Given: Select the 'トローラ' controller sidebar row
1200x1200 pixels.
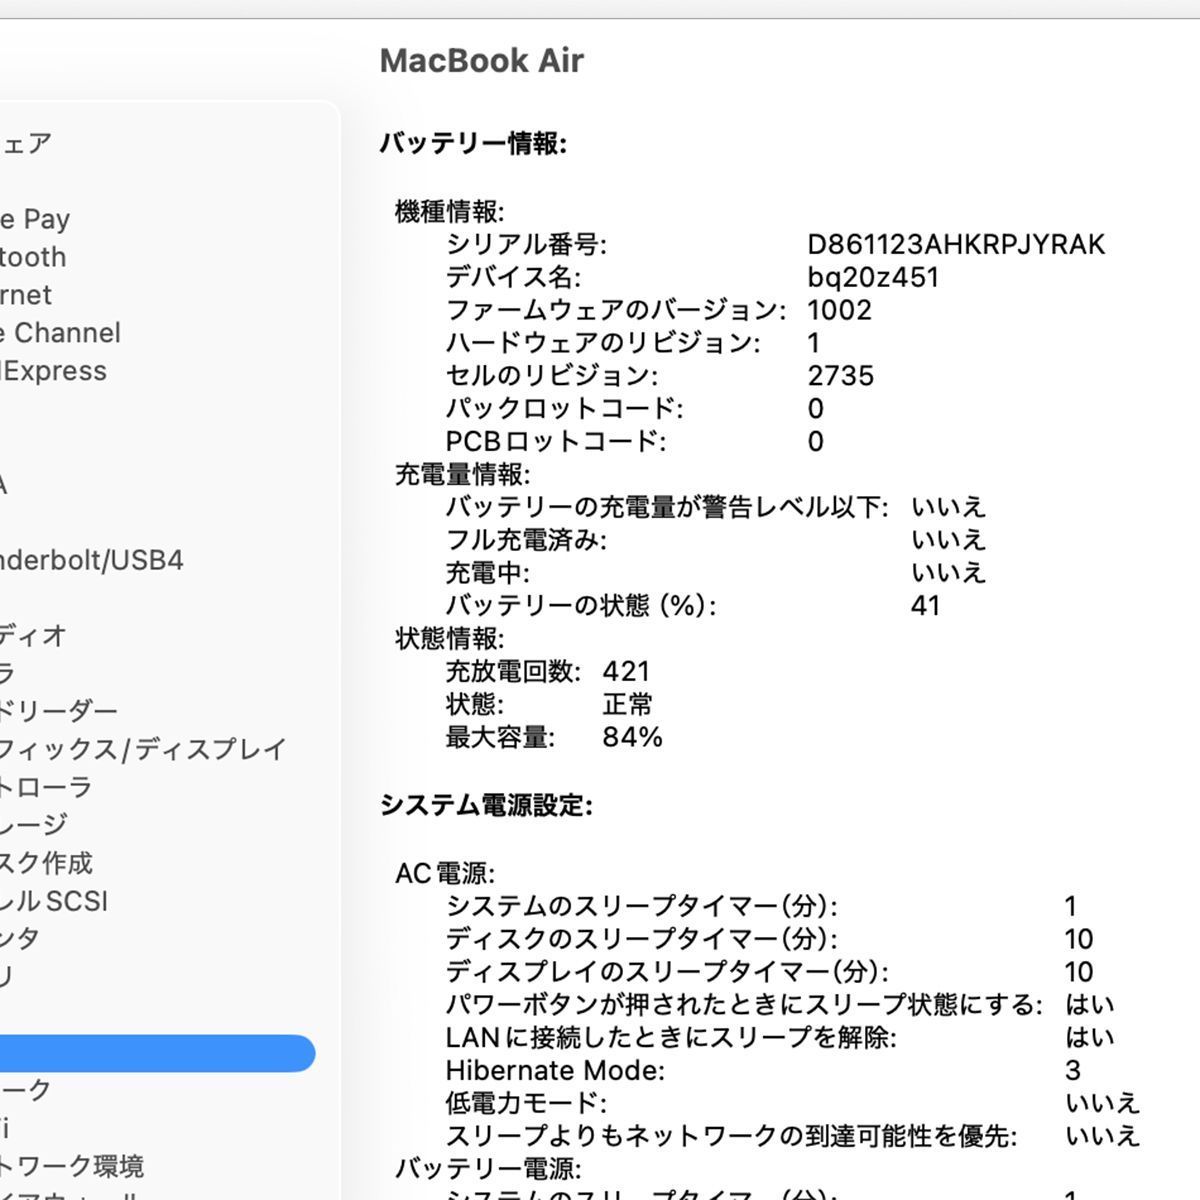Looking at the screenshot, I should [46, 787].
